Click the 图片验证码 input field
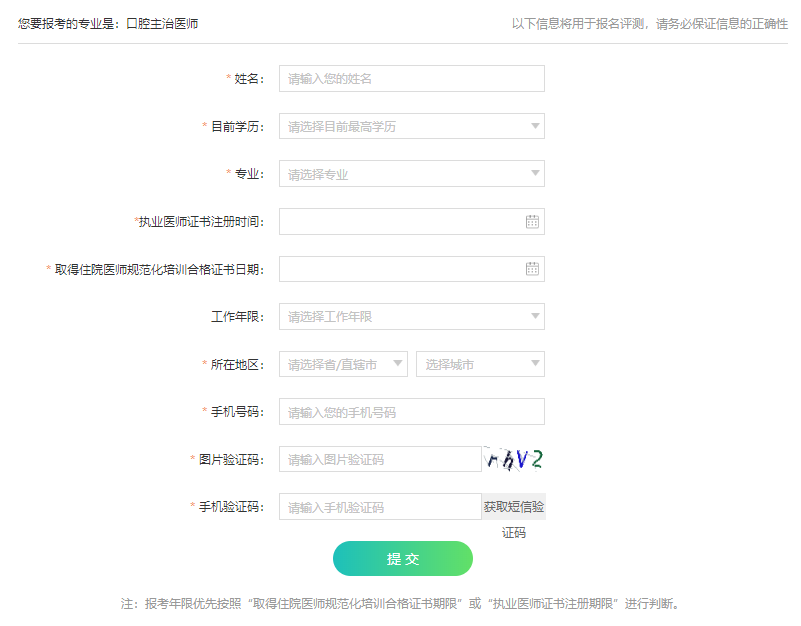The width and height of the screenshot is (801, 626). point(378,459)
